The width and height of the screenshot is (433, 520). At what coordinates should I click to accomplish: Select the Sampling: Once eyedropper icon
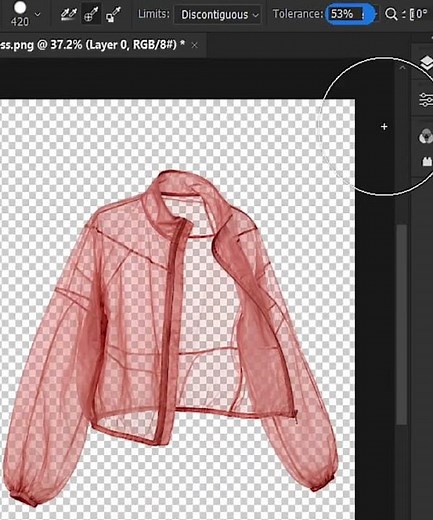click(x=91, y=14)
